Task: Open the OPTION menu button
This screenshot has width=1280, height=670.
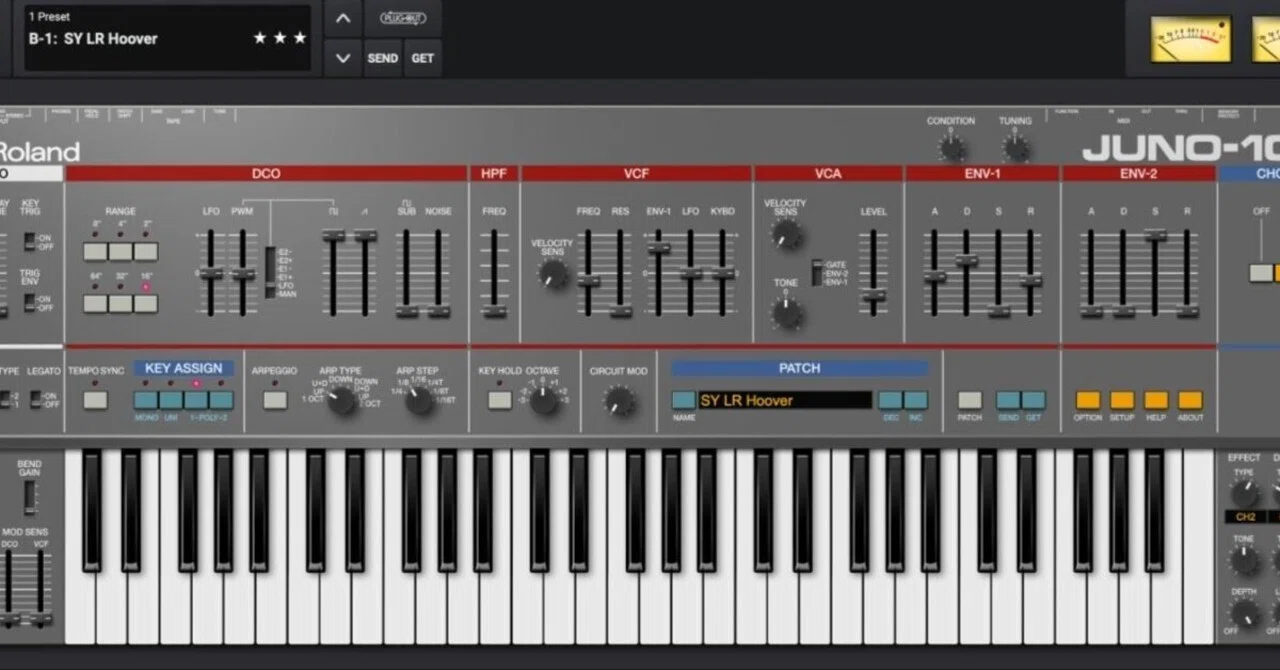Action: pyautogui.click(x=1088, y=400)
